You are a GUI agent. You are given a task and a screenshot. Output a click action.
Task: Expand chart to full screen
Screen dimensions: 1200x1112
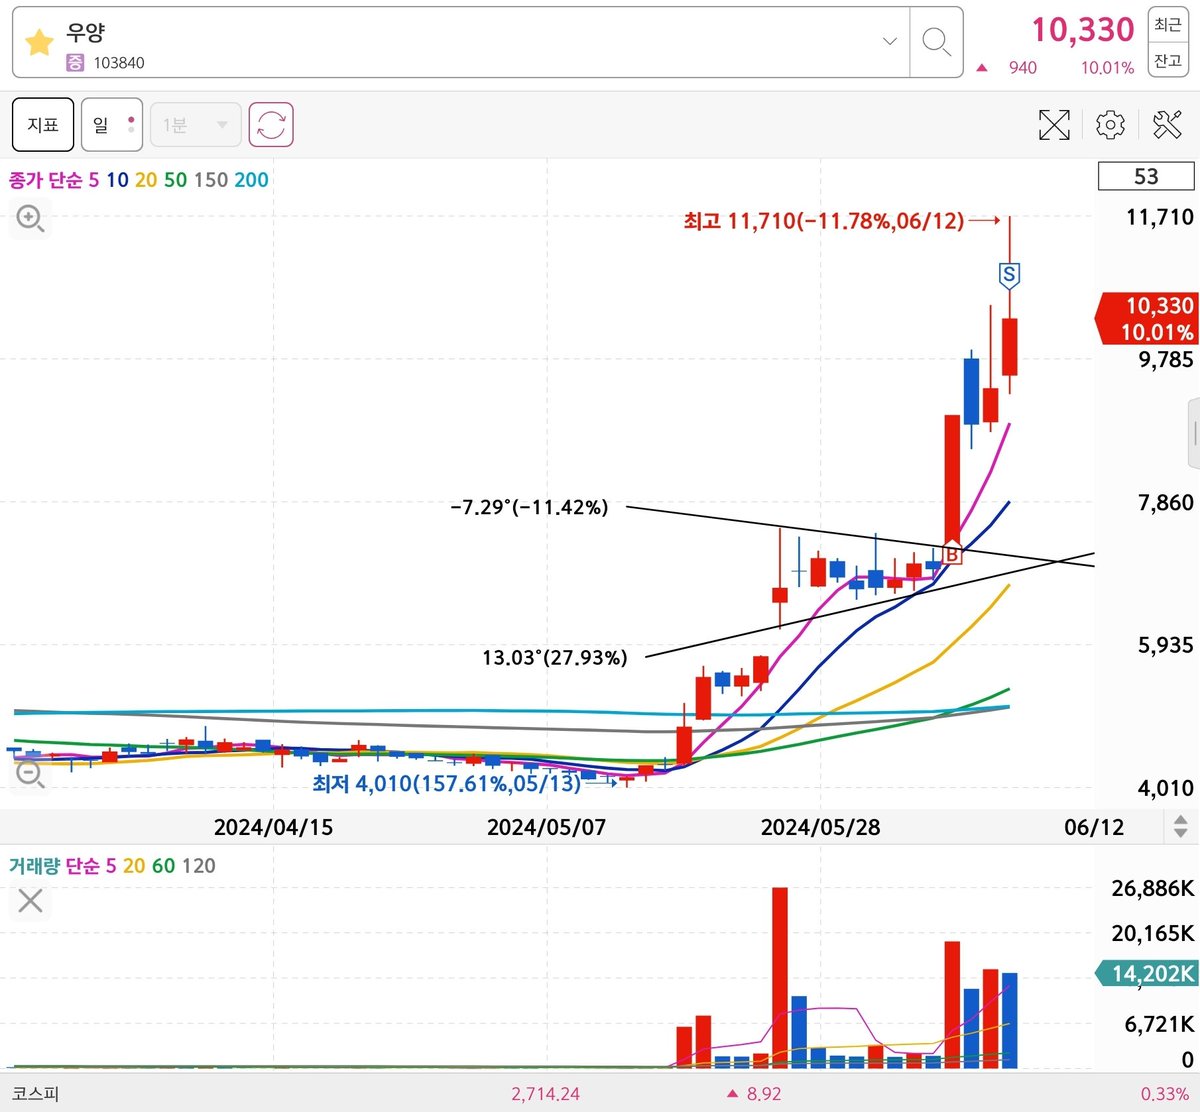1054,125
